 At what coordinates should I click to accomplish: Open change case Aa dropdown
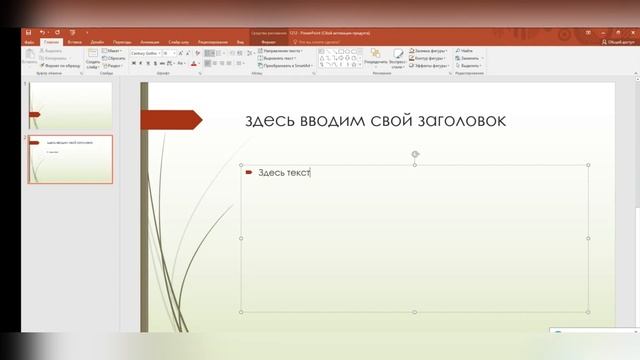(x=181, y=64)
